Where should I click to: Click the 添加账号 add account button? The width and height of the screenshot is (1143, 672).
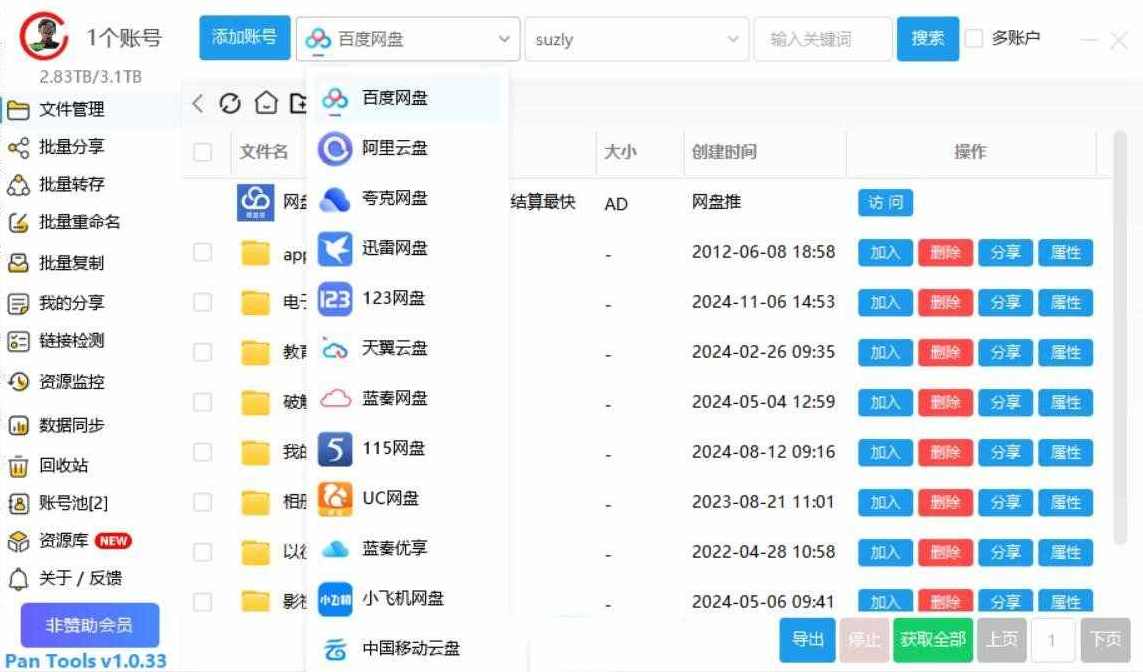[244, 35]
